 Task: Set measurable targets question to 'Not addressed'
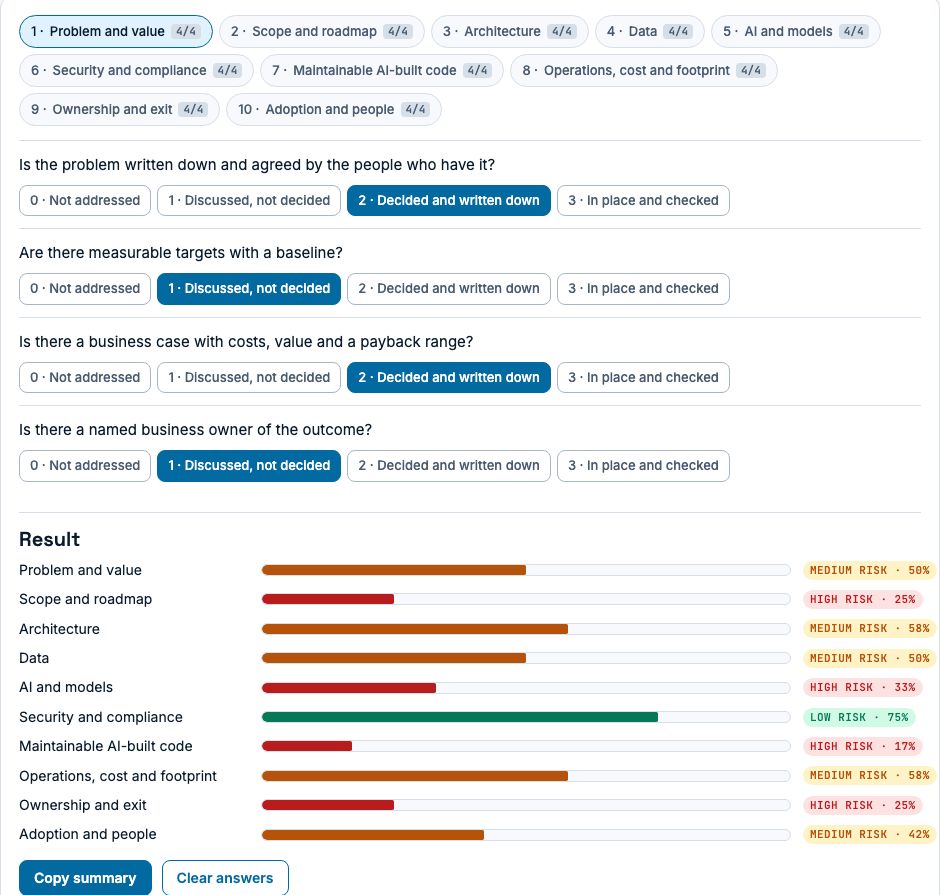coord(85,289)
